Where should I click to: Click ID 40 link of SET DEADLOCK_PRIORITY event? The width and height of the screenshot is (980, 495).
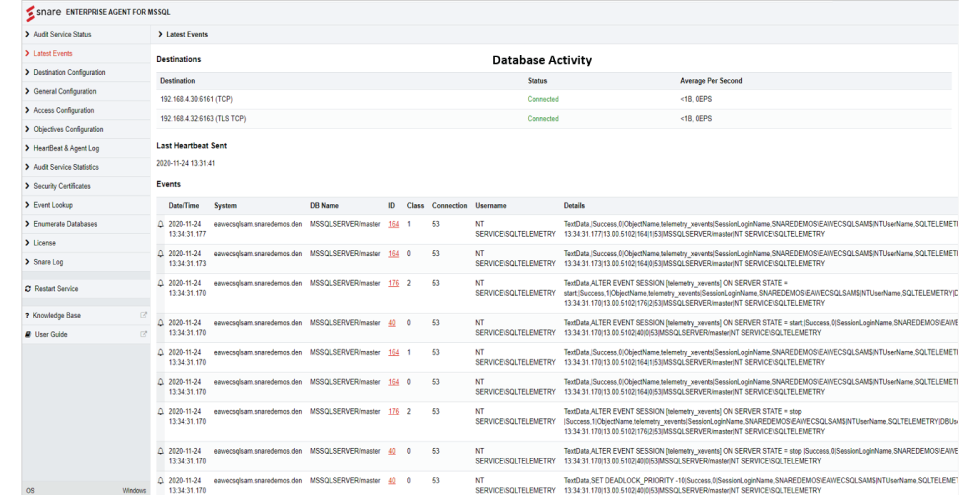[392, 481]
